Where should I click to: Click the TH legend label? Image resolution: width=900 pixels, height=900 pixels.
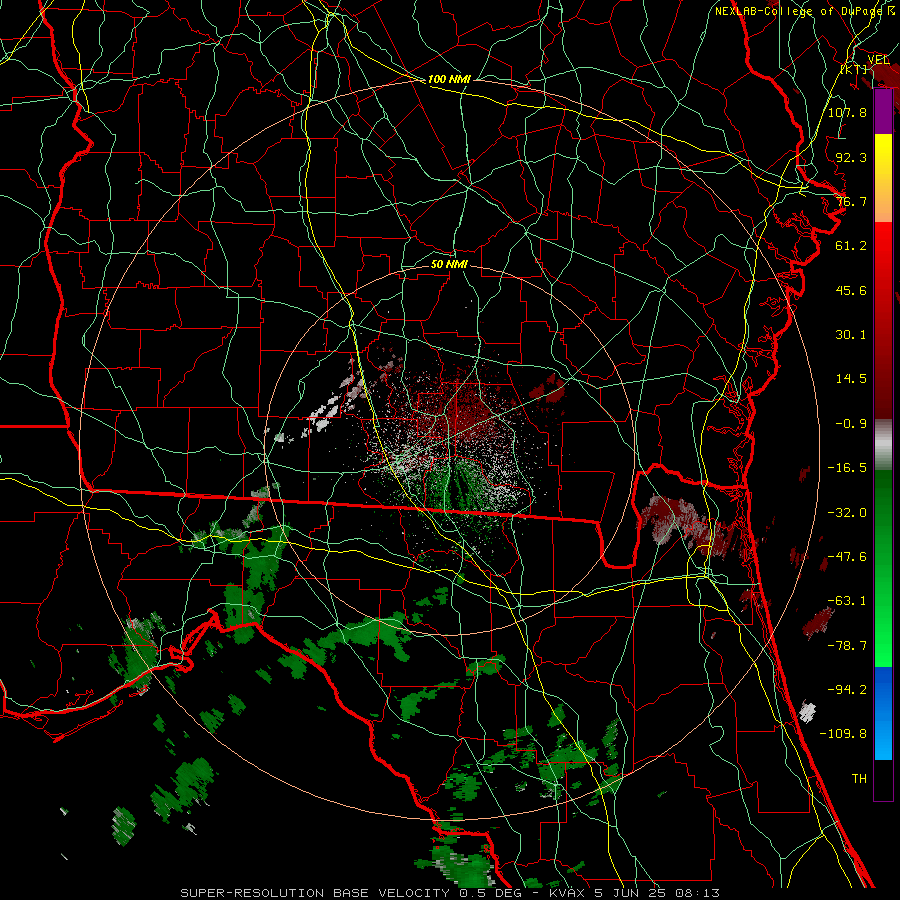(x=859, y=779)
